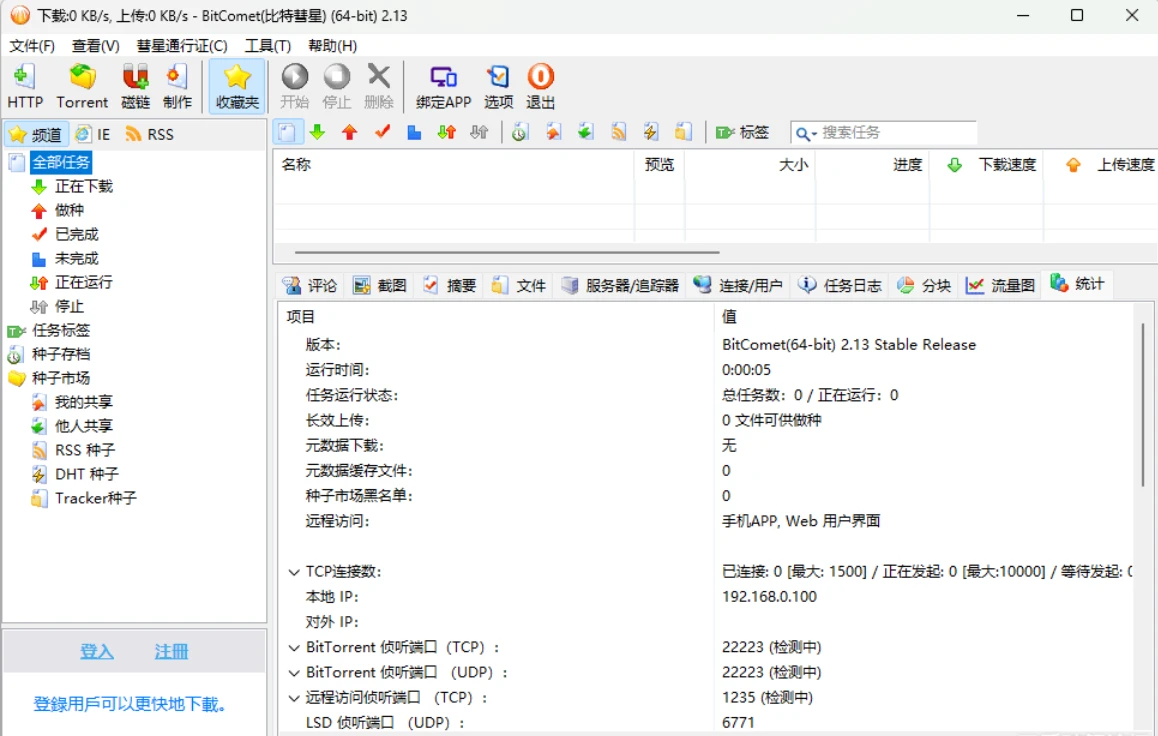Image resolution: width=1158 pixels, height=736 pixels.
Task: Toggle chevron for BitTorrent 侦听端口 (TCP)
Action: click(294, 648)
